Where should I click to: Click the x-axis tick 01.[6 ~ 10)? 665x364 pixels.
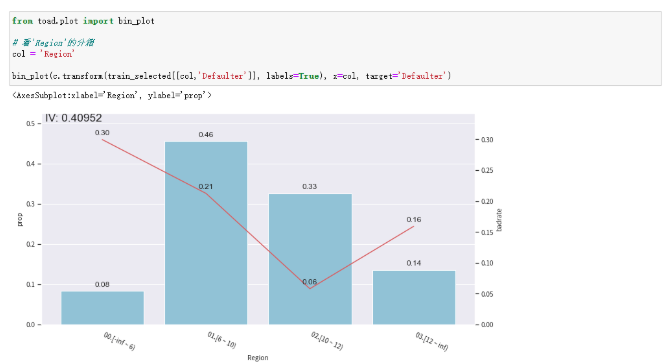(222, 340)
